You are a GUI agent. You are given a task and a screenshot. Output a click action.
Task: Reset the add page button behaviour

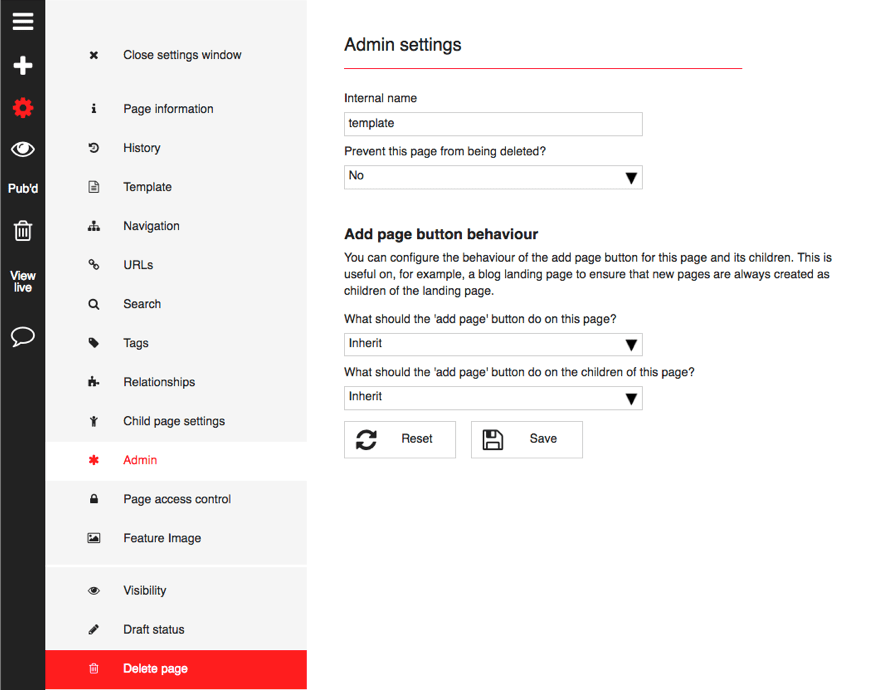[x=400, y=439]
